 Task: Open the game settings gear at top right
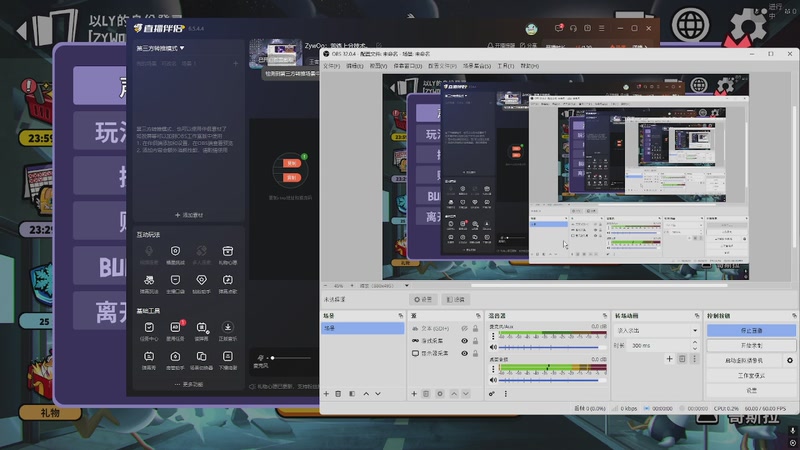pos(748,26)
